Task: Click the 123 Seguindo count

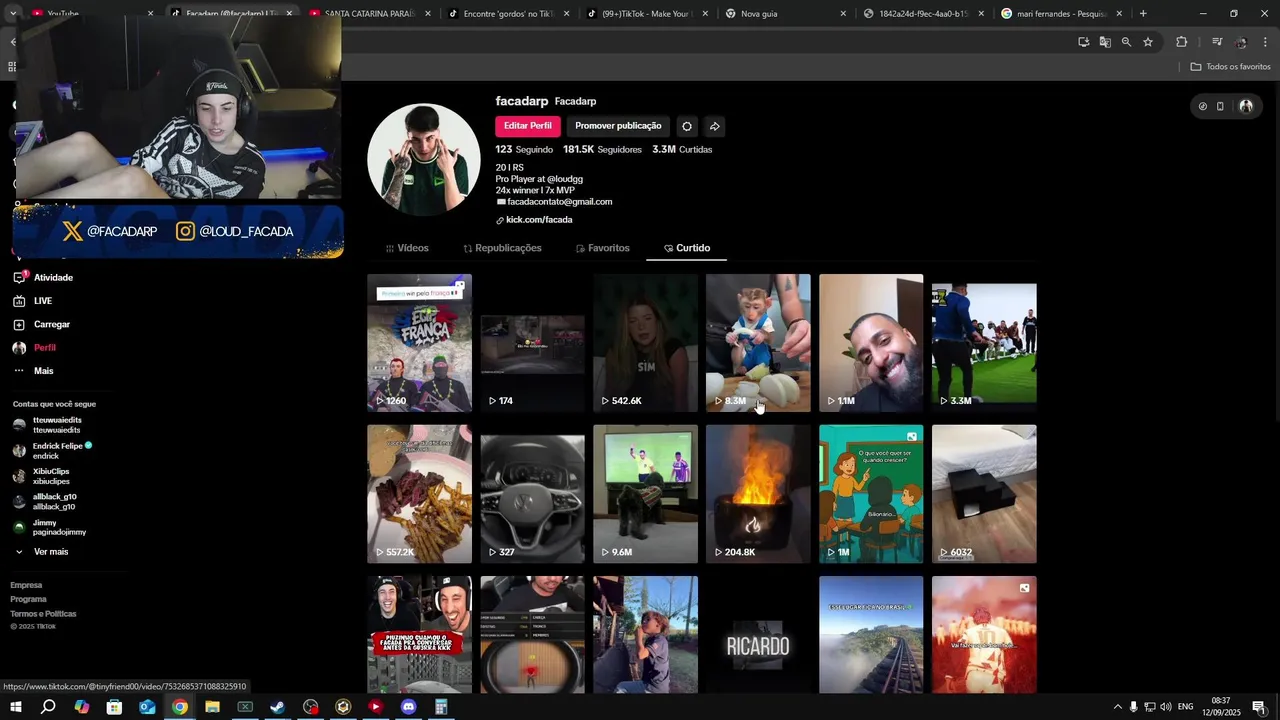Action: (x=524, y=149)
